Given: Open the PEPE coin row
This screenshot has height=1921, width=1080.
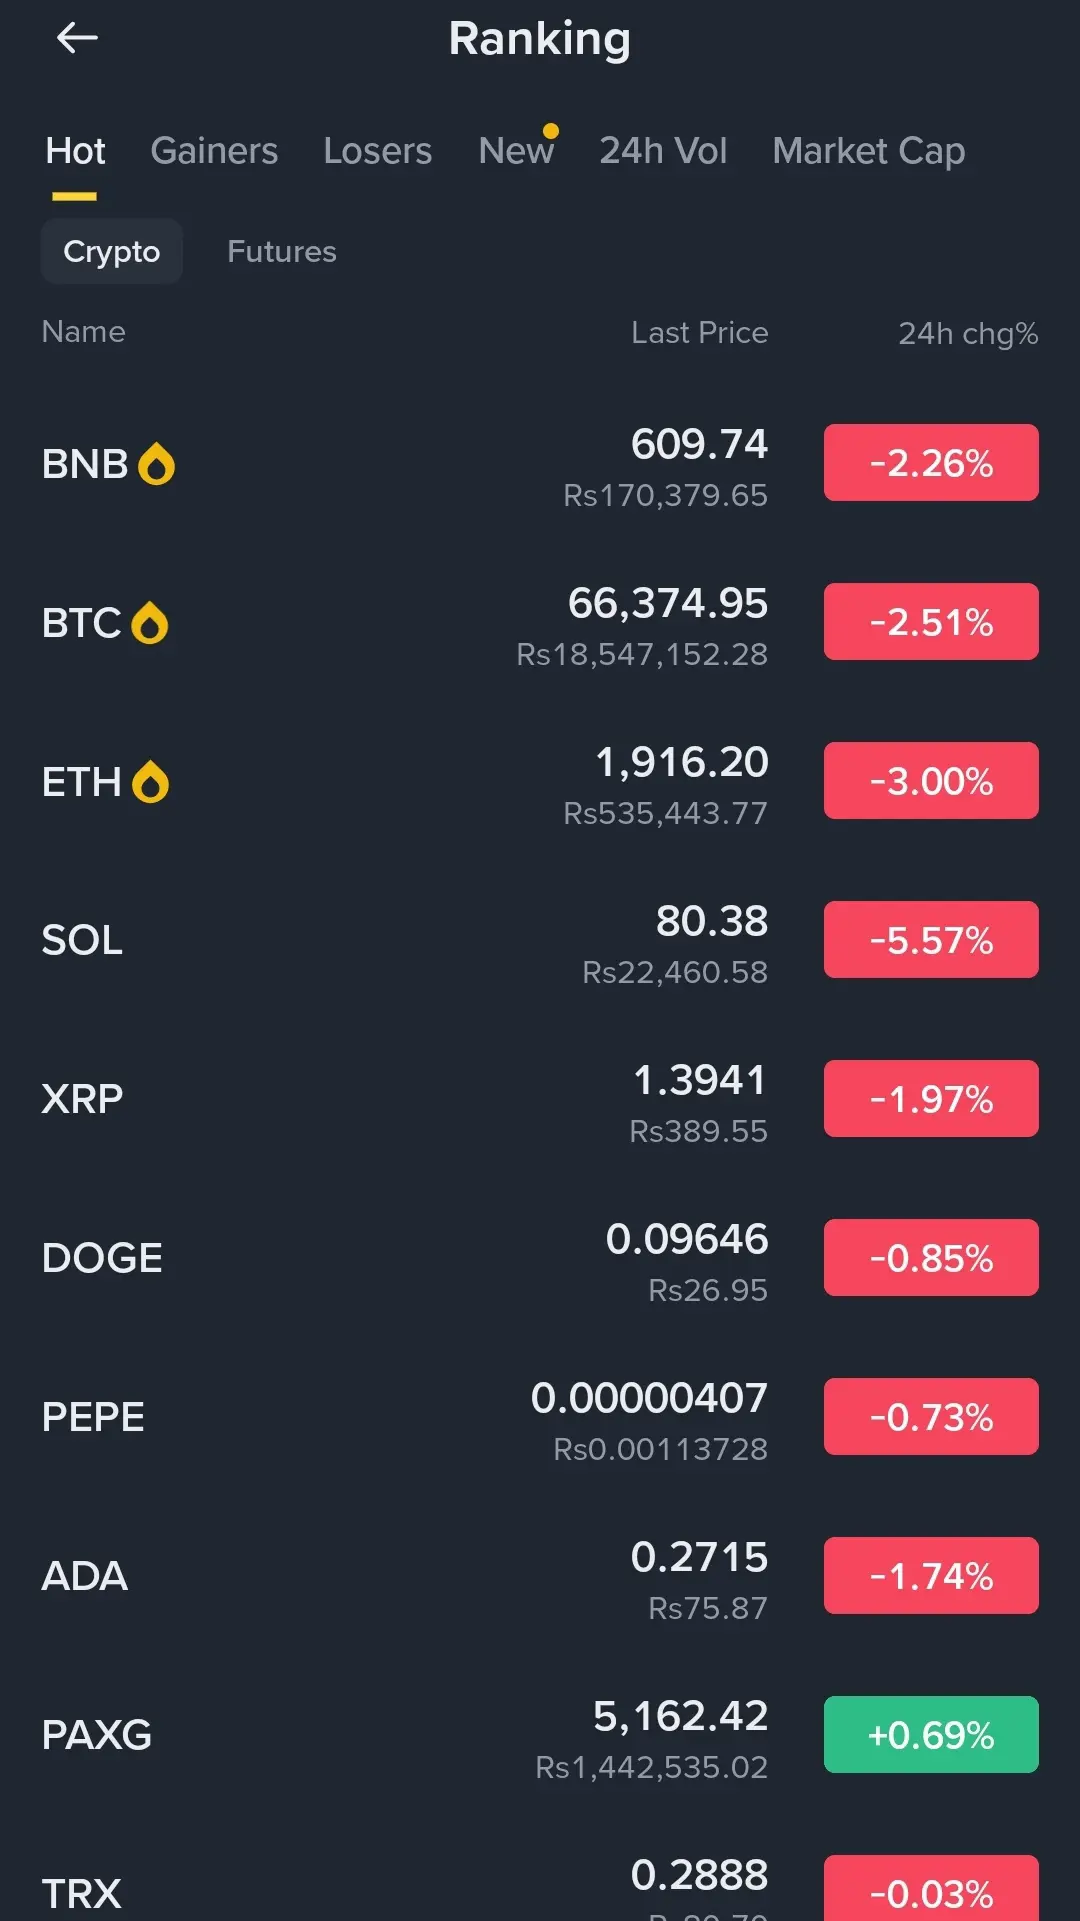Looking at the screenshot, I should click(540, 1417).
